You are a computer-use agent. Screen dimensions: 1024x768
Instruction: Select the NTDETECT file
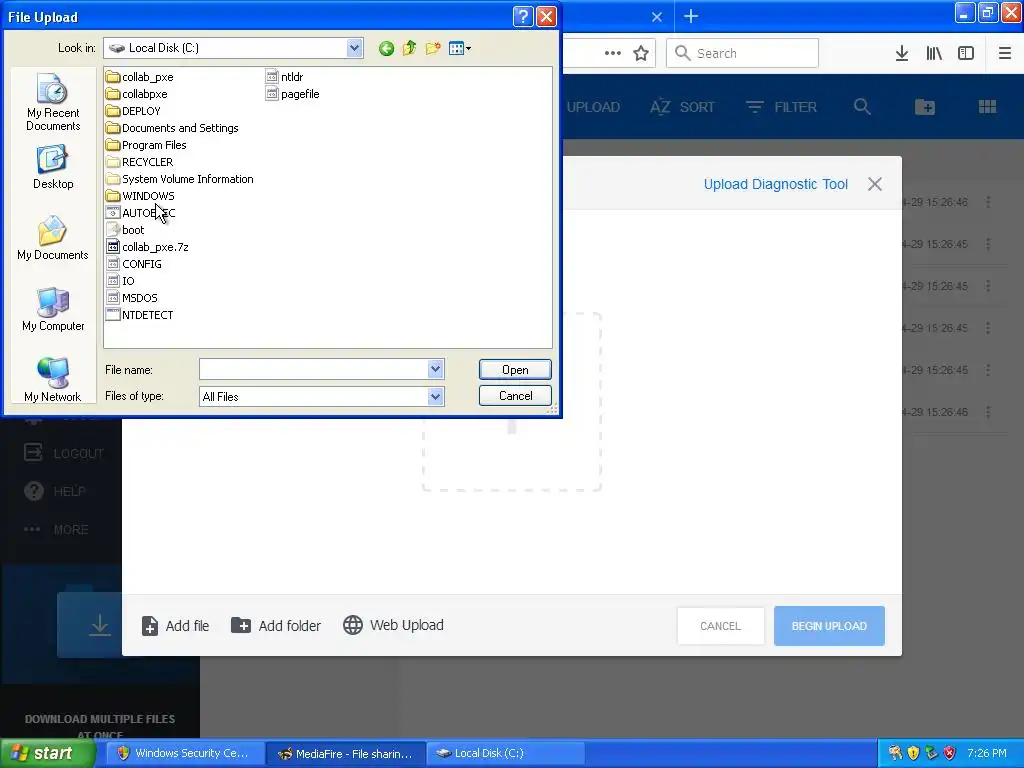pyautogui.click(x=140, y=315)
